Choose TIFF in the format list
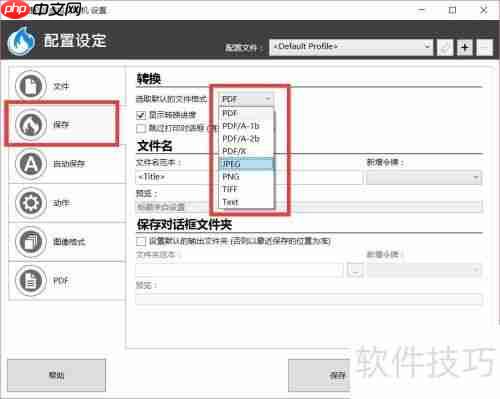This screenshot has height=399, width=500. pyautogui.click(x=246, y=189)
